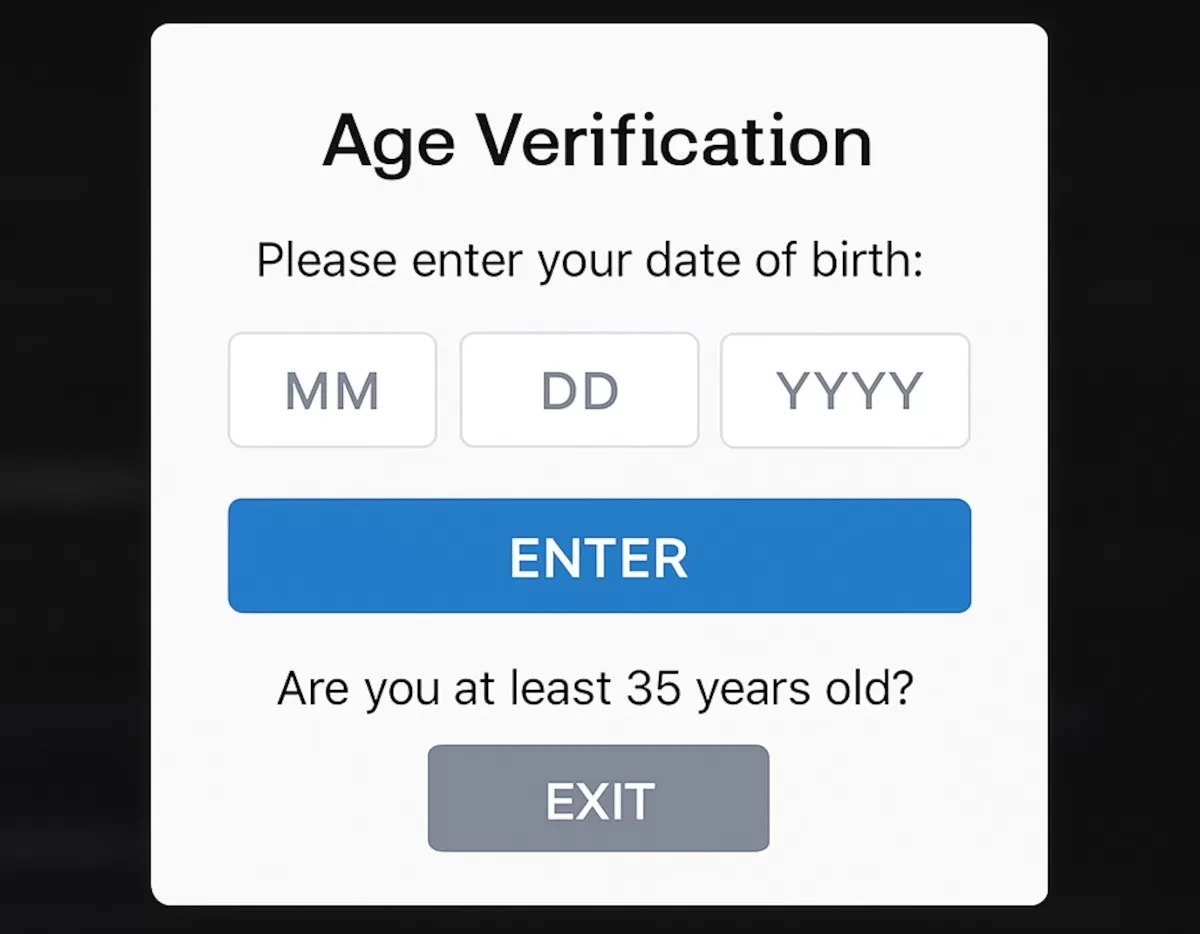Viewport: 1200px width, 934px height.
Task: Leave the age gate via EXIT
Action: click(x=598, y=798)
